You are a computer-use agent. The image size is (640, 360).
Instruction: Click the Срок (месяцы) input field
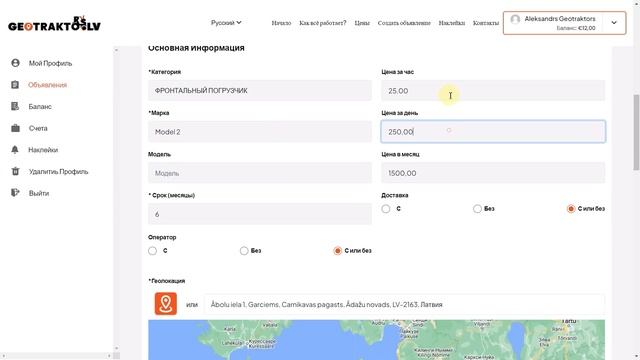[x=260, y=214]
